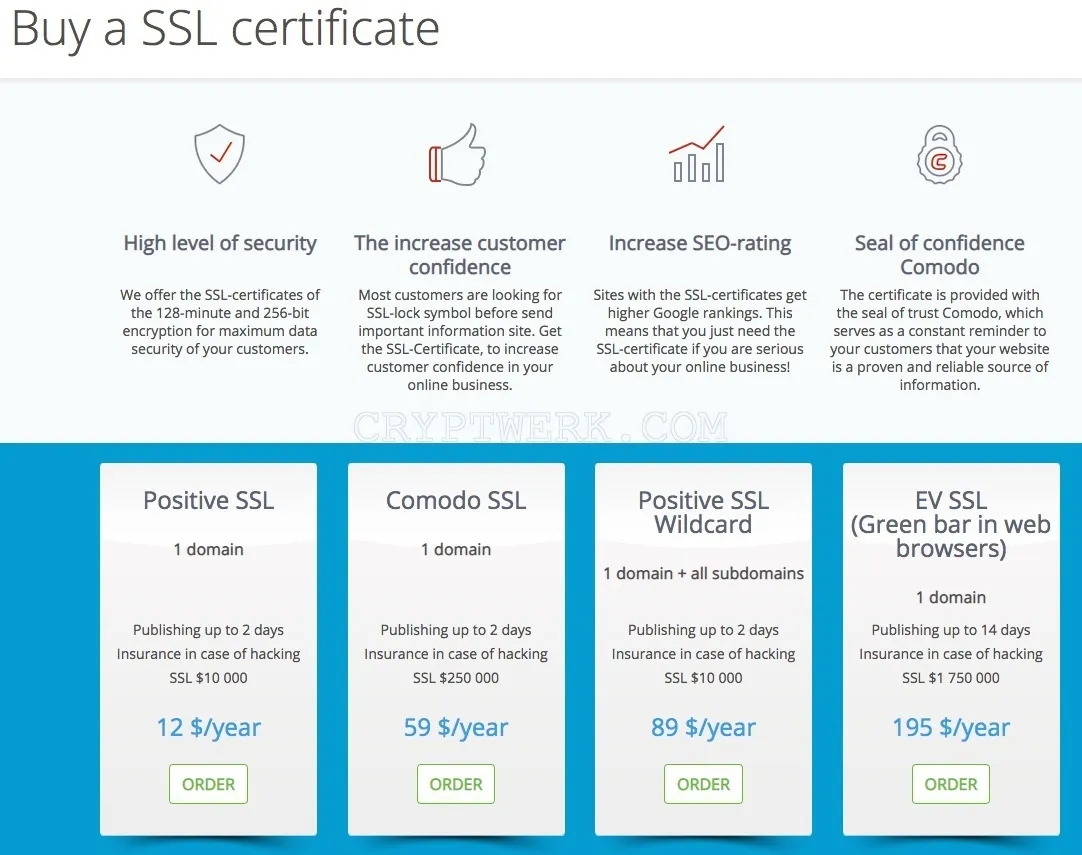This screenshot has height=855, width=1082.
Task: Click the '12 $/year' price
Action: (x=208, y=727)
